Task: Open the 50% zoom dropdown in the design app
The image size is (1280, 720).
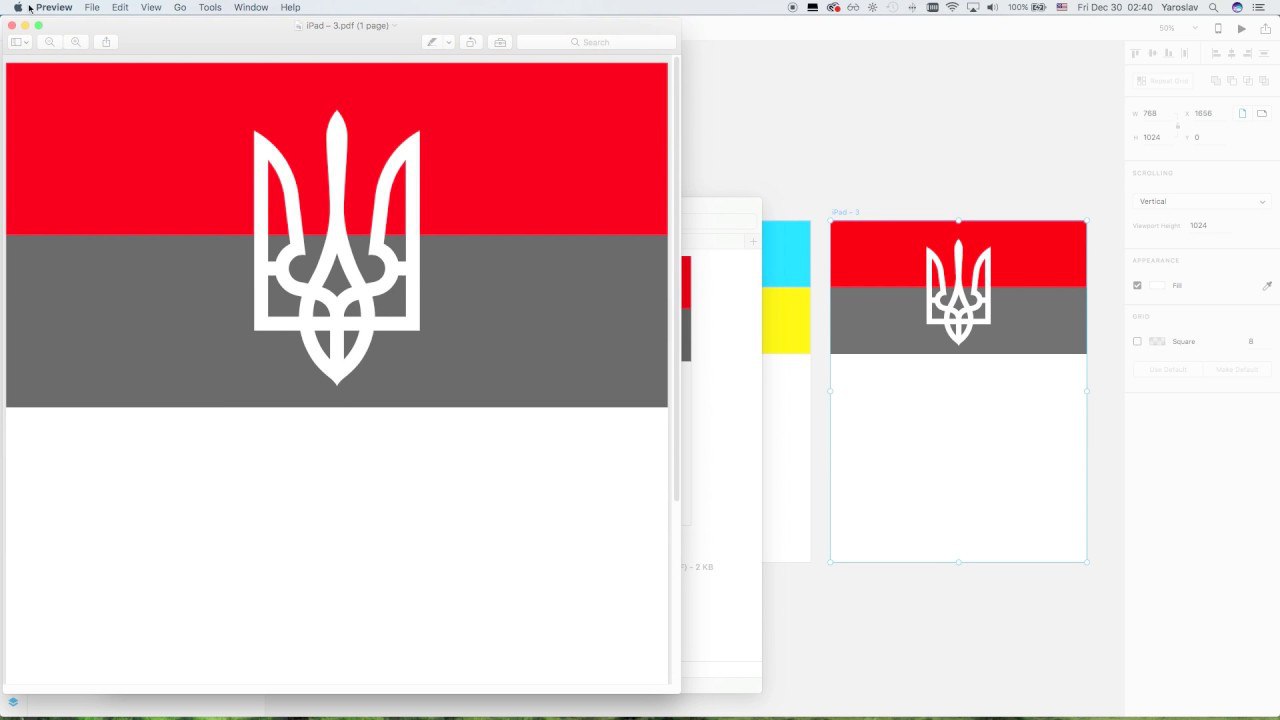Action: (1178, 28)
